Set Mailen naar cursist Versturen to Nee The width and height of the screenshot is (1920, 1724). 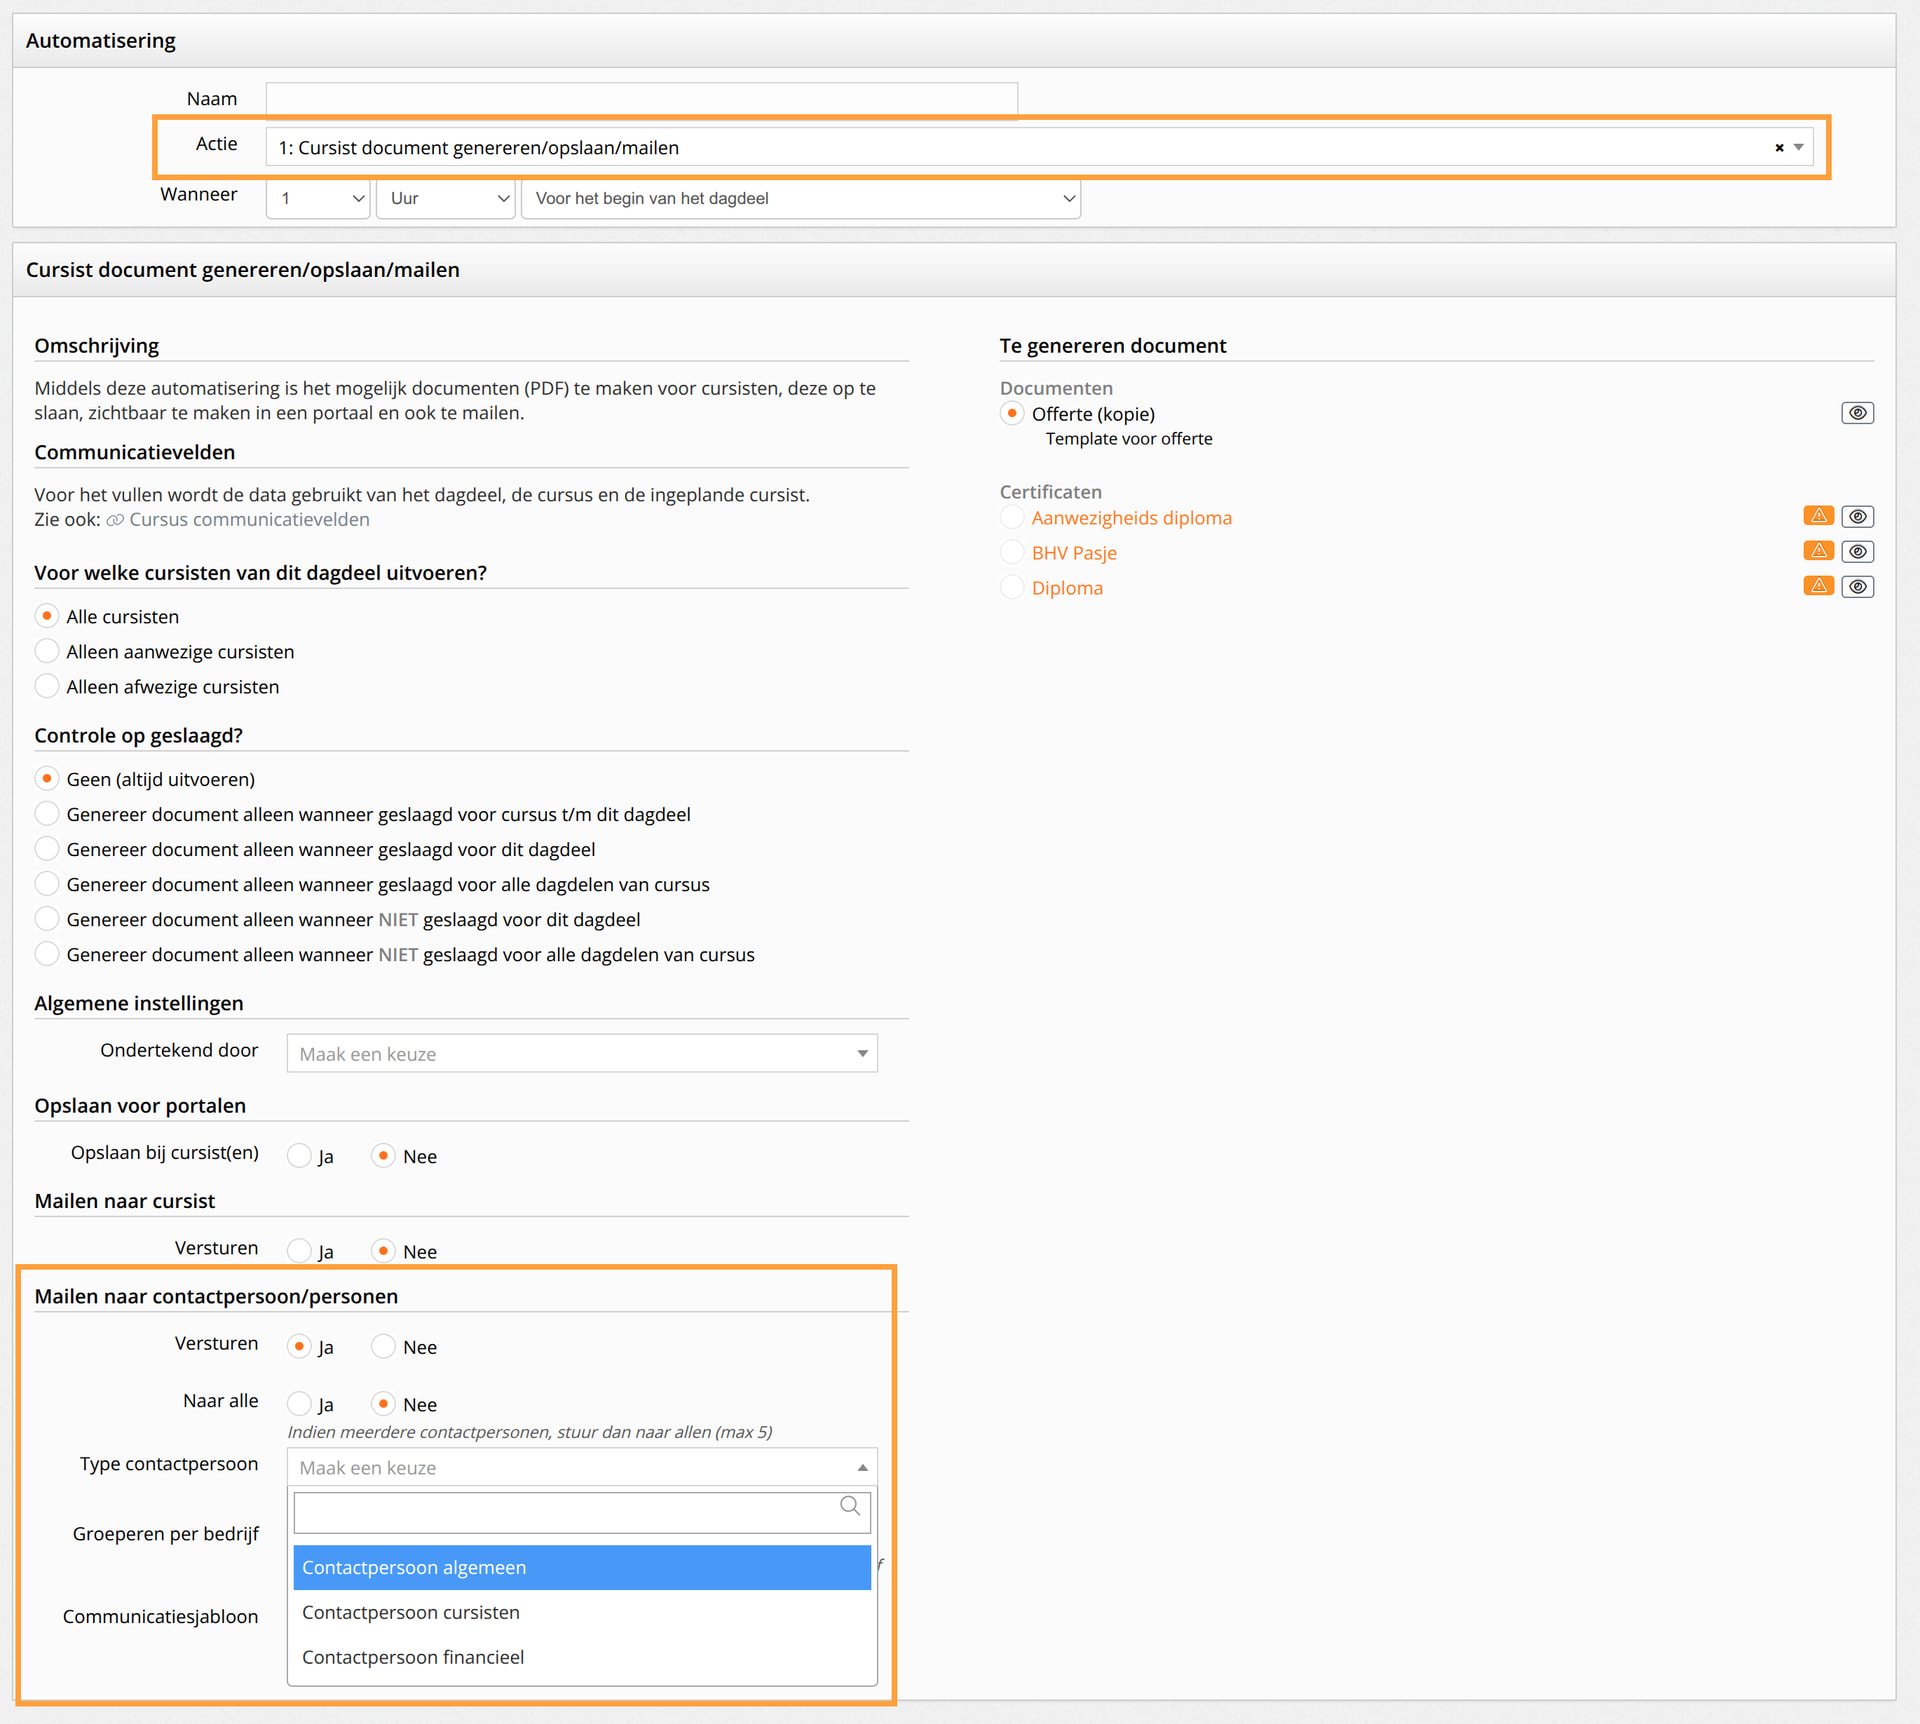[x=383, y=1251]
